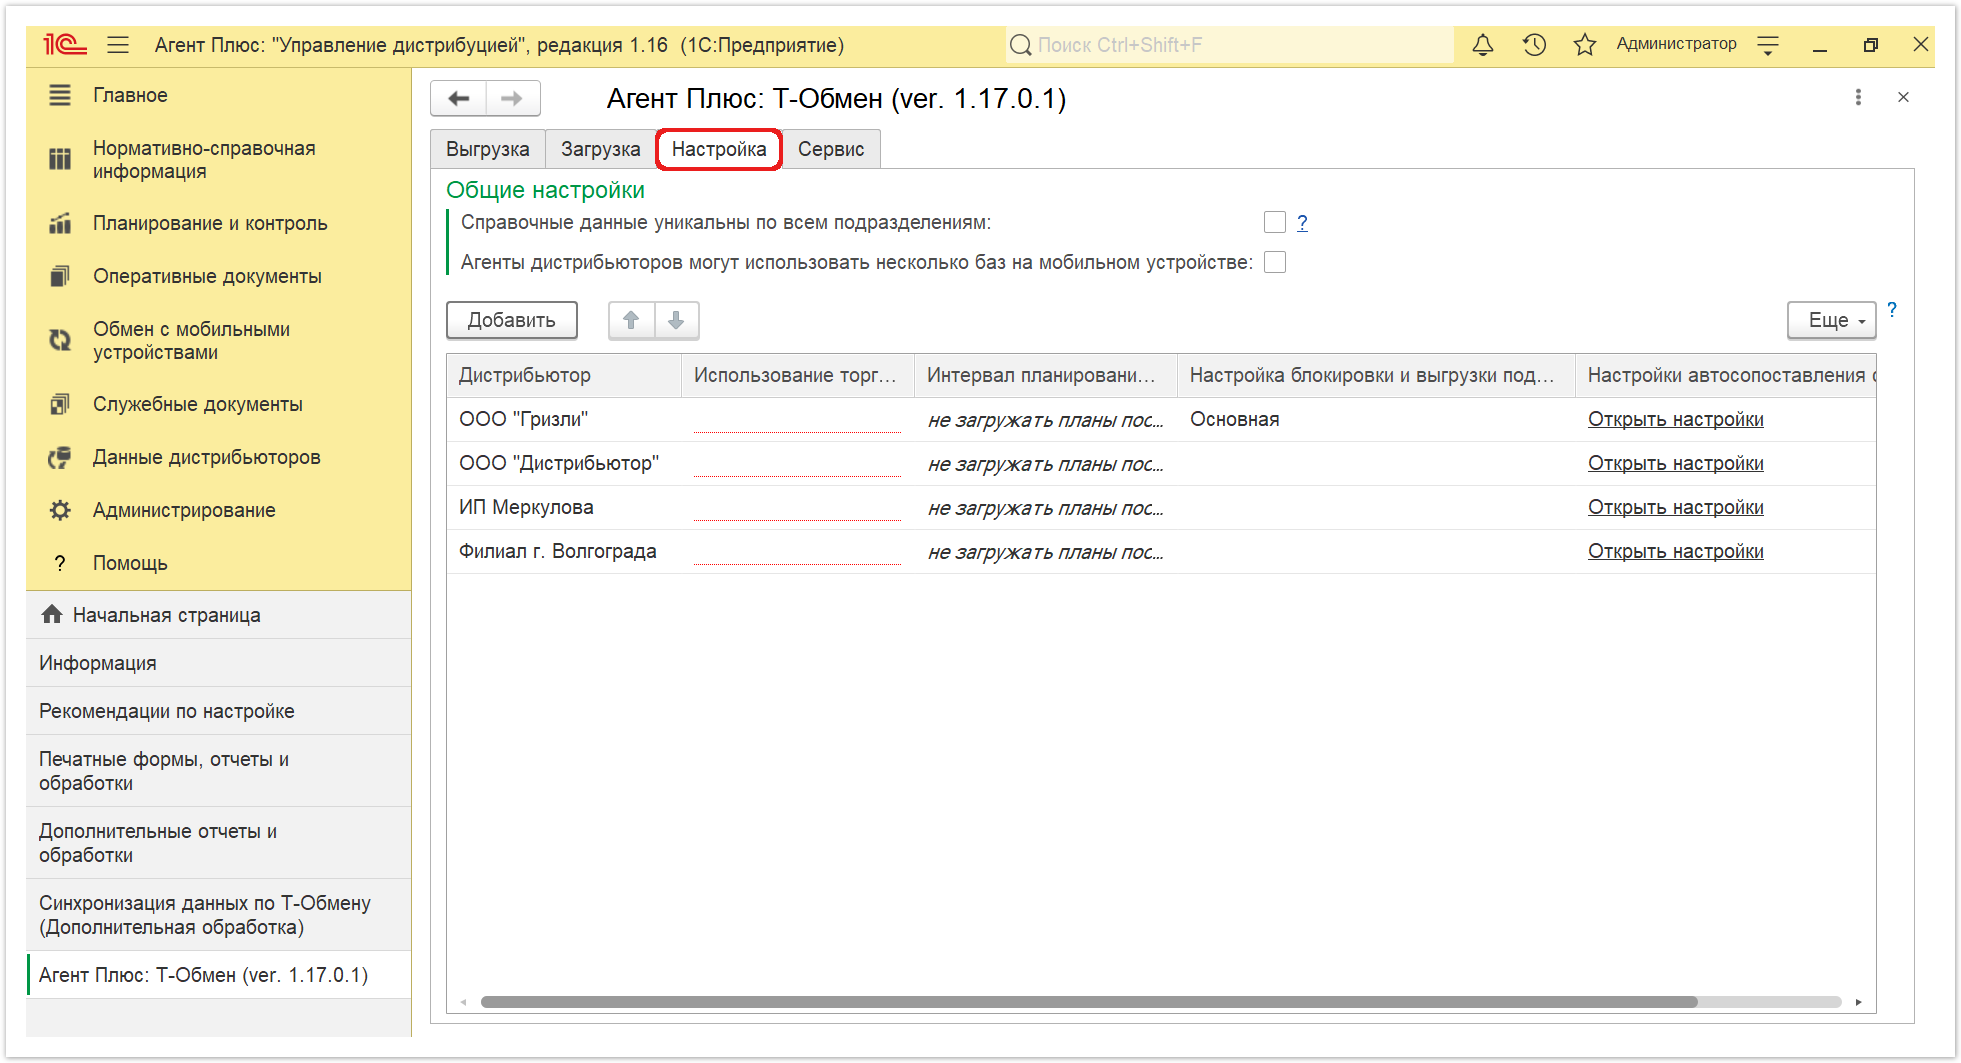The image size is (1961, 1063).
Task: Click the scrollbar left arrow
Action: [x=463, y=1002]
